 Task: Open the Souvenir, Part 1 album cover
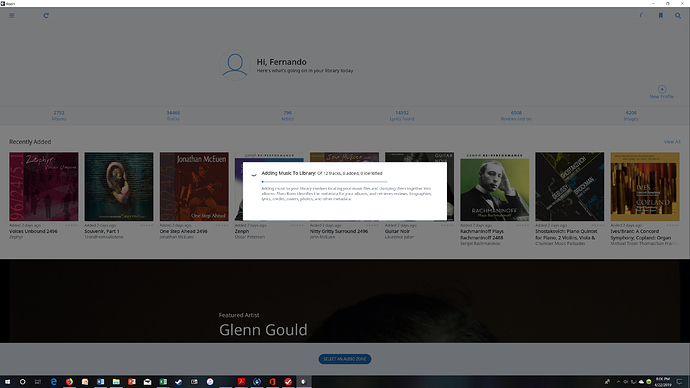coord(119,187)
